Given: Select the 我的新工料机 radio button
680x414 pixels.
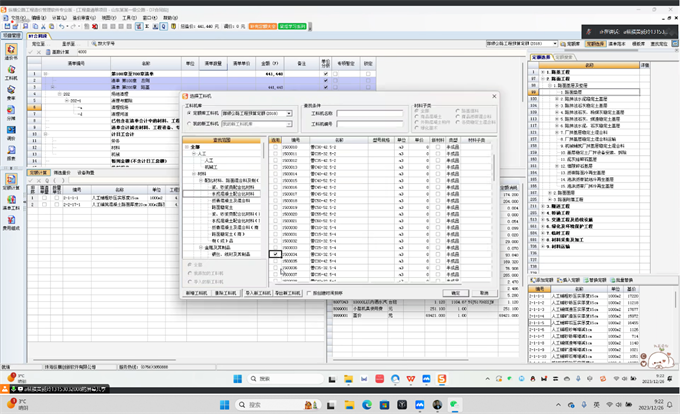Looking at the screenshot, I should click(190, 124).
